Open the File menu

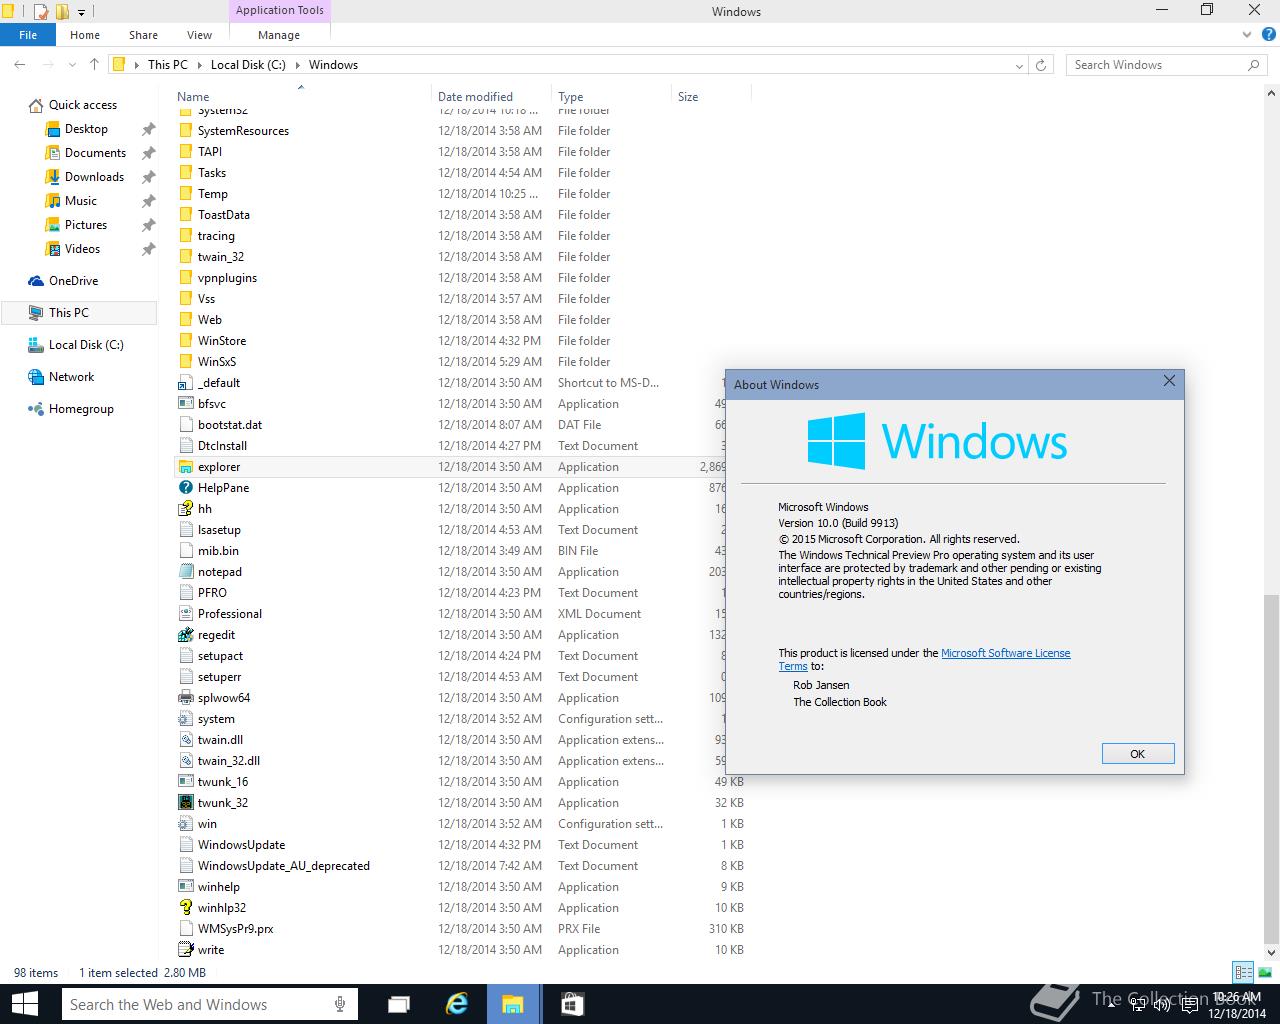pyautogui.click(x=28, y=35)
